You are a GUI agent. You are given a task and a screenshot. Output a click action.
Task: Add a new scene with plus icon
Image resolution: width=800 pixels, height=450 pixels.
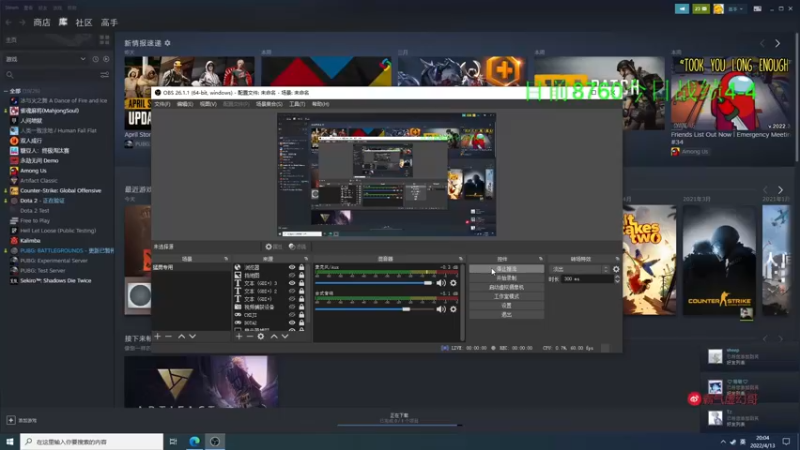point(158,336)
